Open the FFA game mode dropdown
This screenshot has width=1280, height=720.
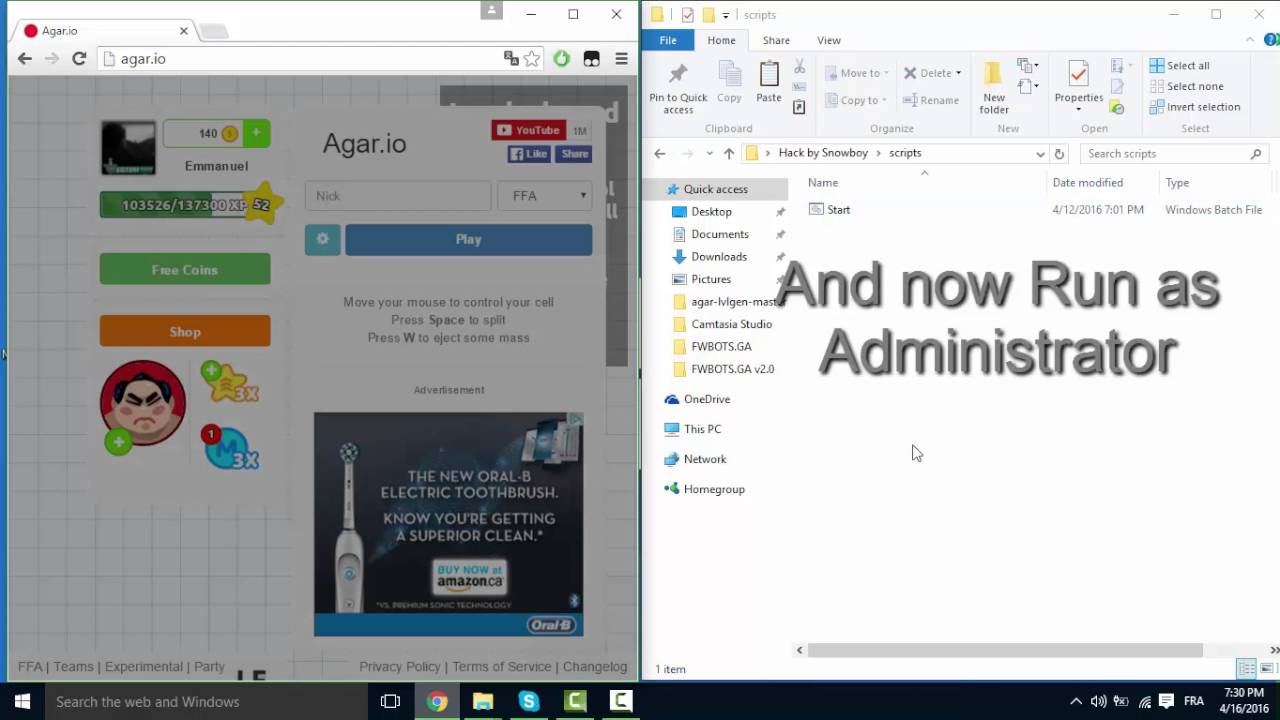545,196
